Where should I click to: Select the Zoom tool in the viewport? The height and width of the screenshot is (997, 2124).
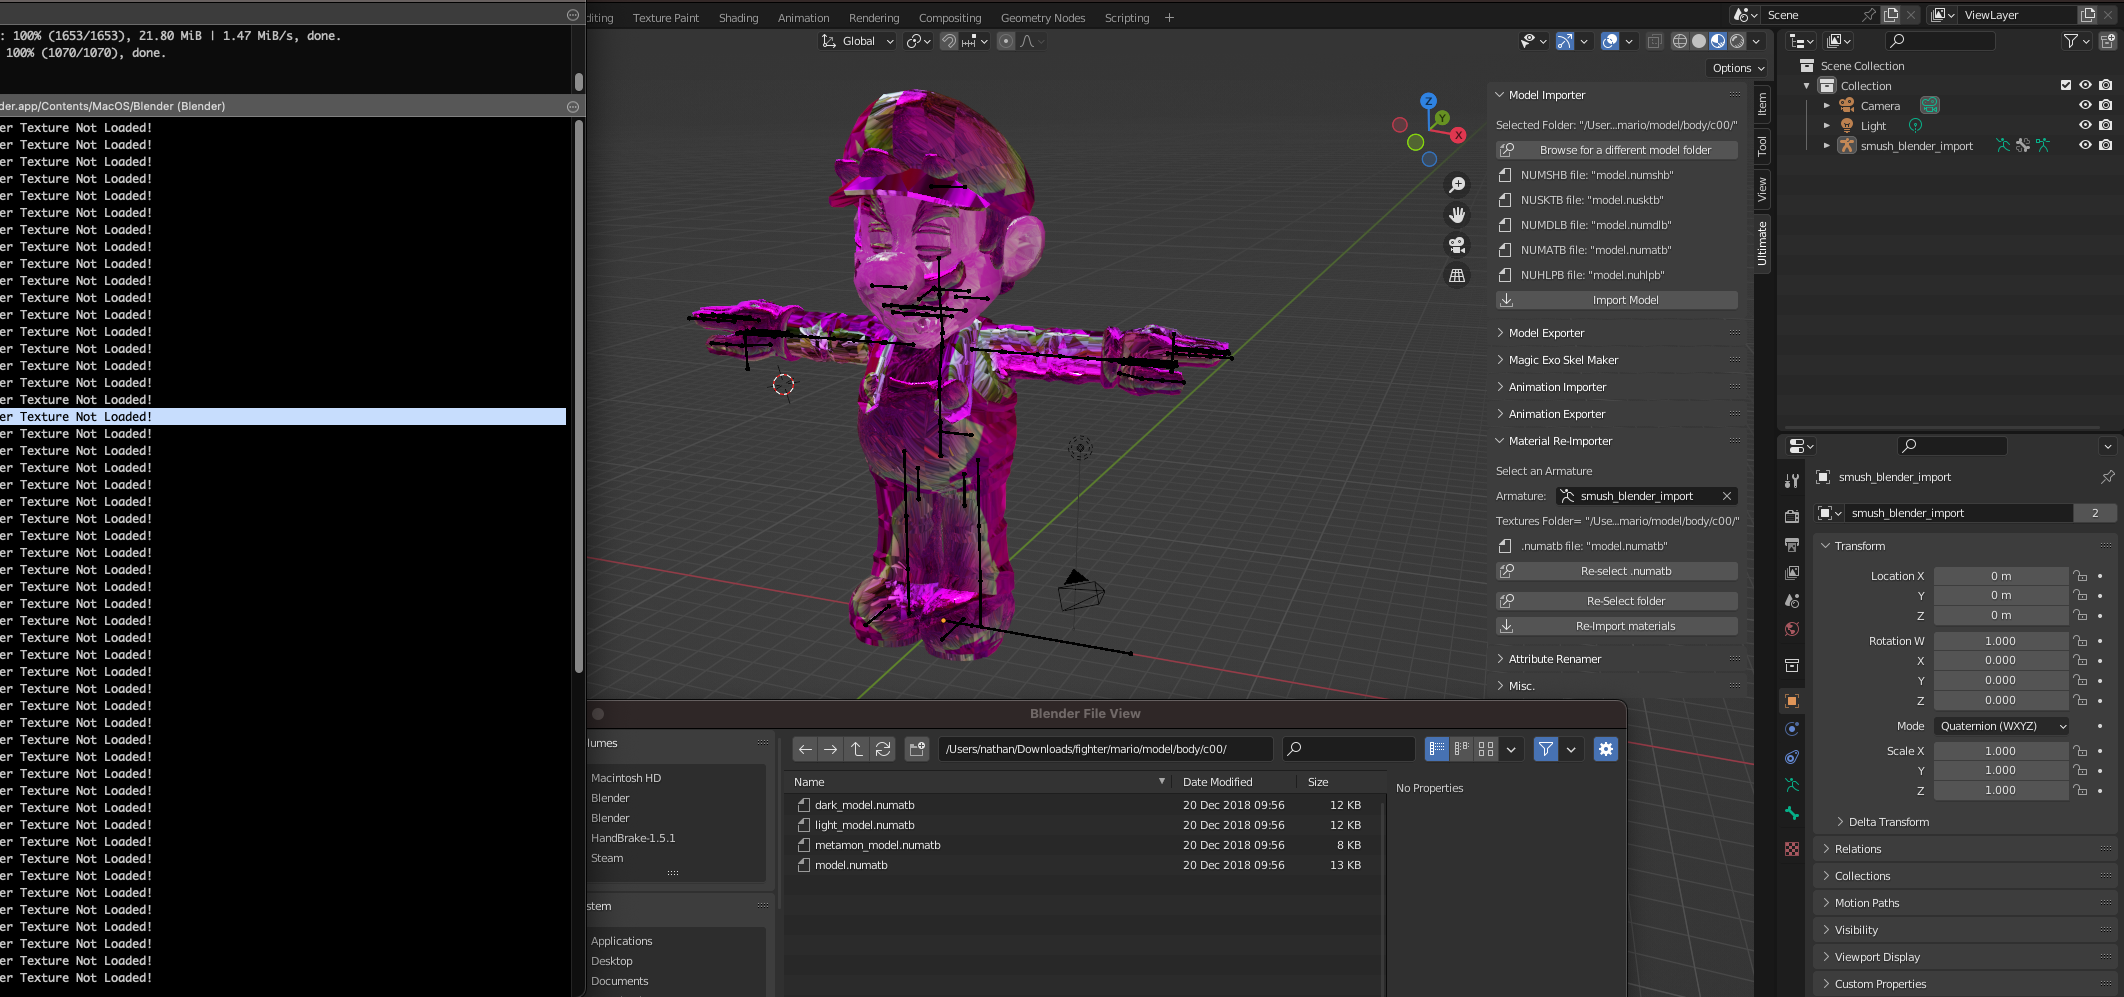click(x=1458, y=185)
